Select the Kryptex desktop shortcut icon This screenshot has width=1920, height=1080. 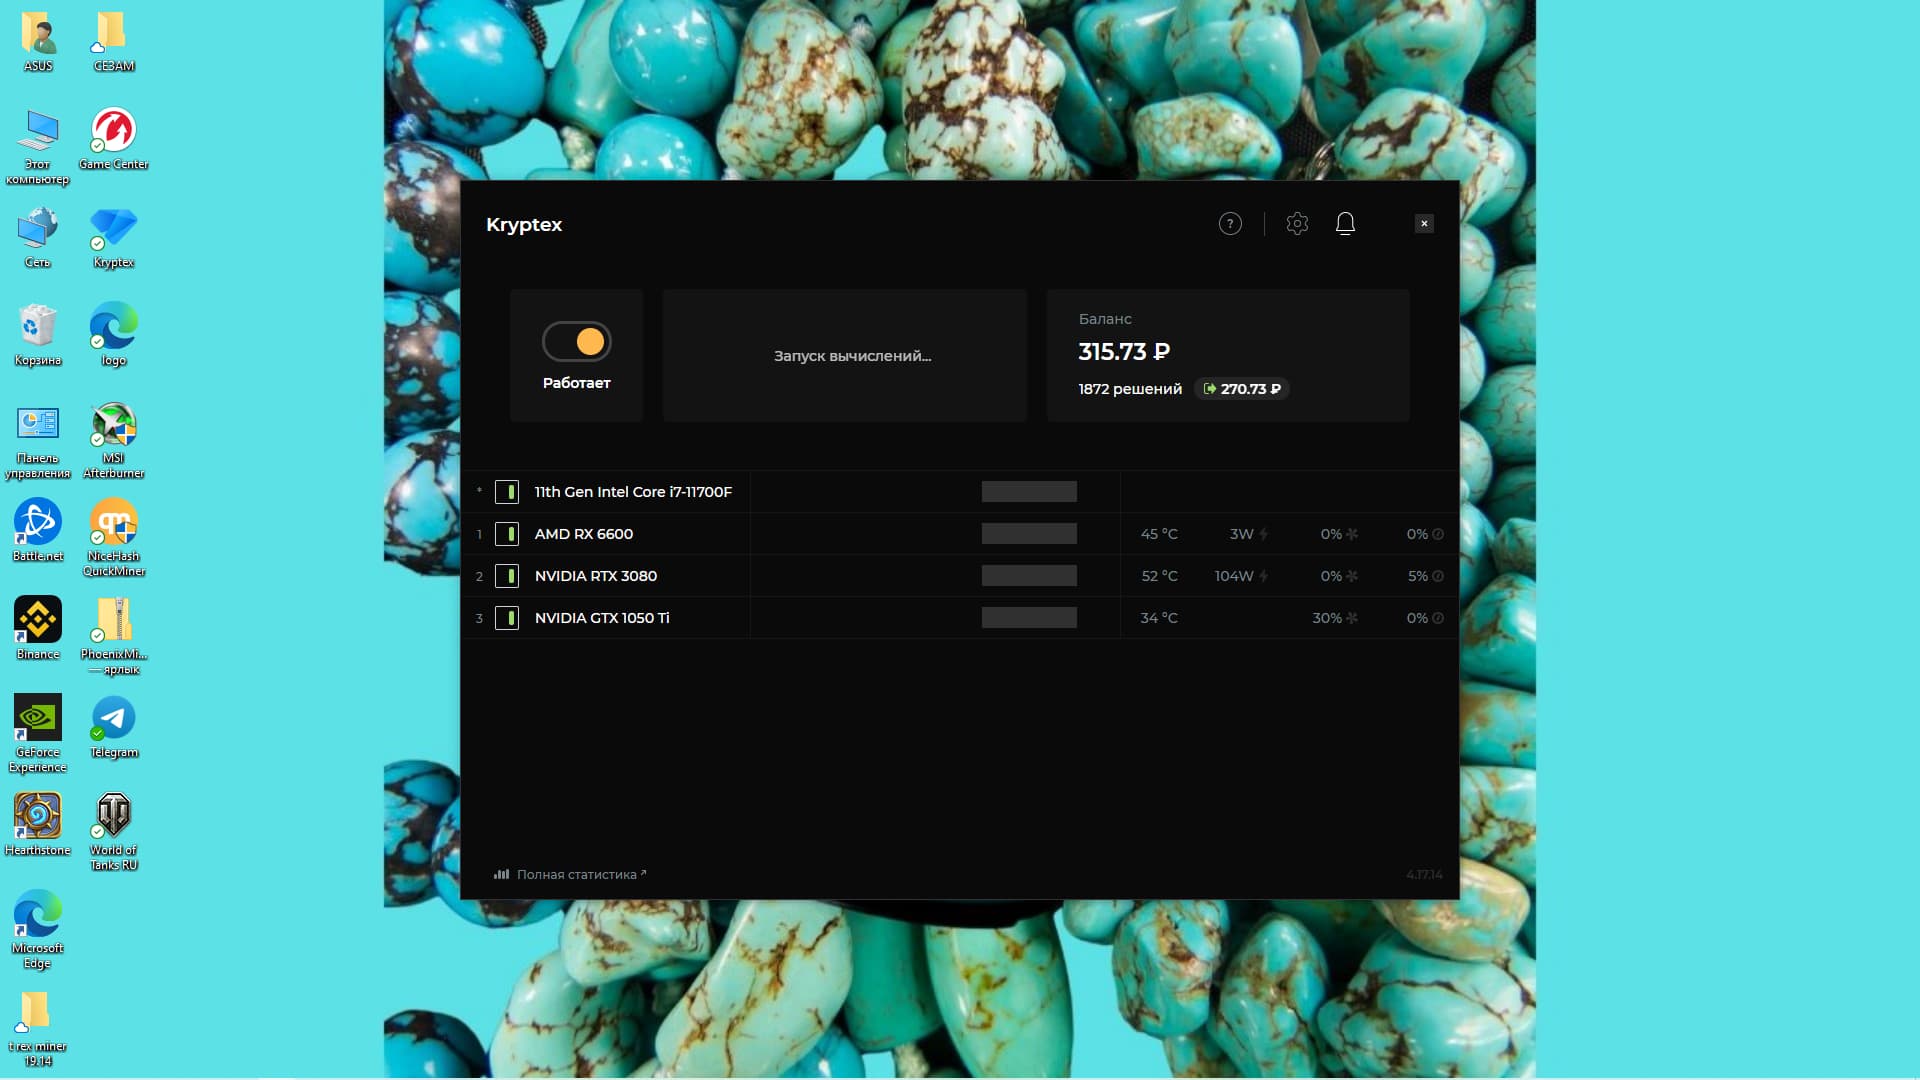114,237
